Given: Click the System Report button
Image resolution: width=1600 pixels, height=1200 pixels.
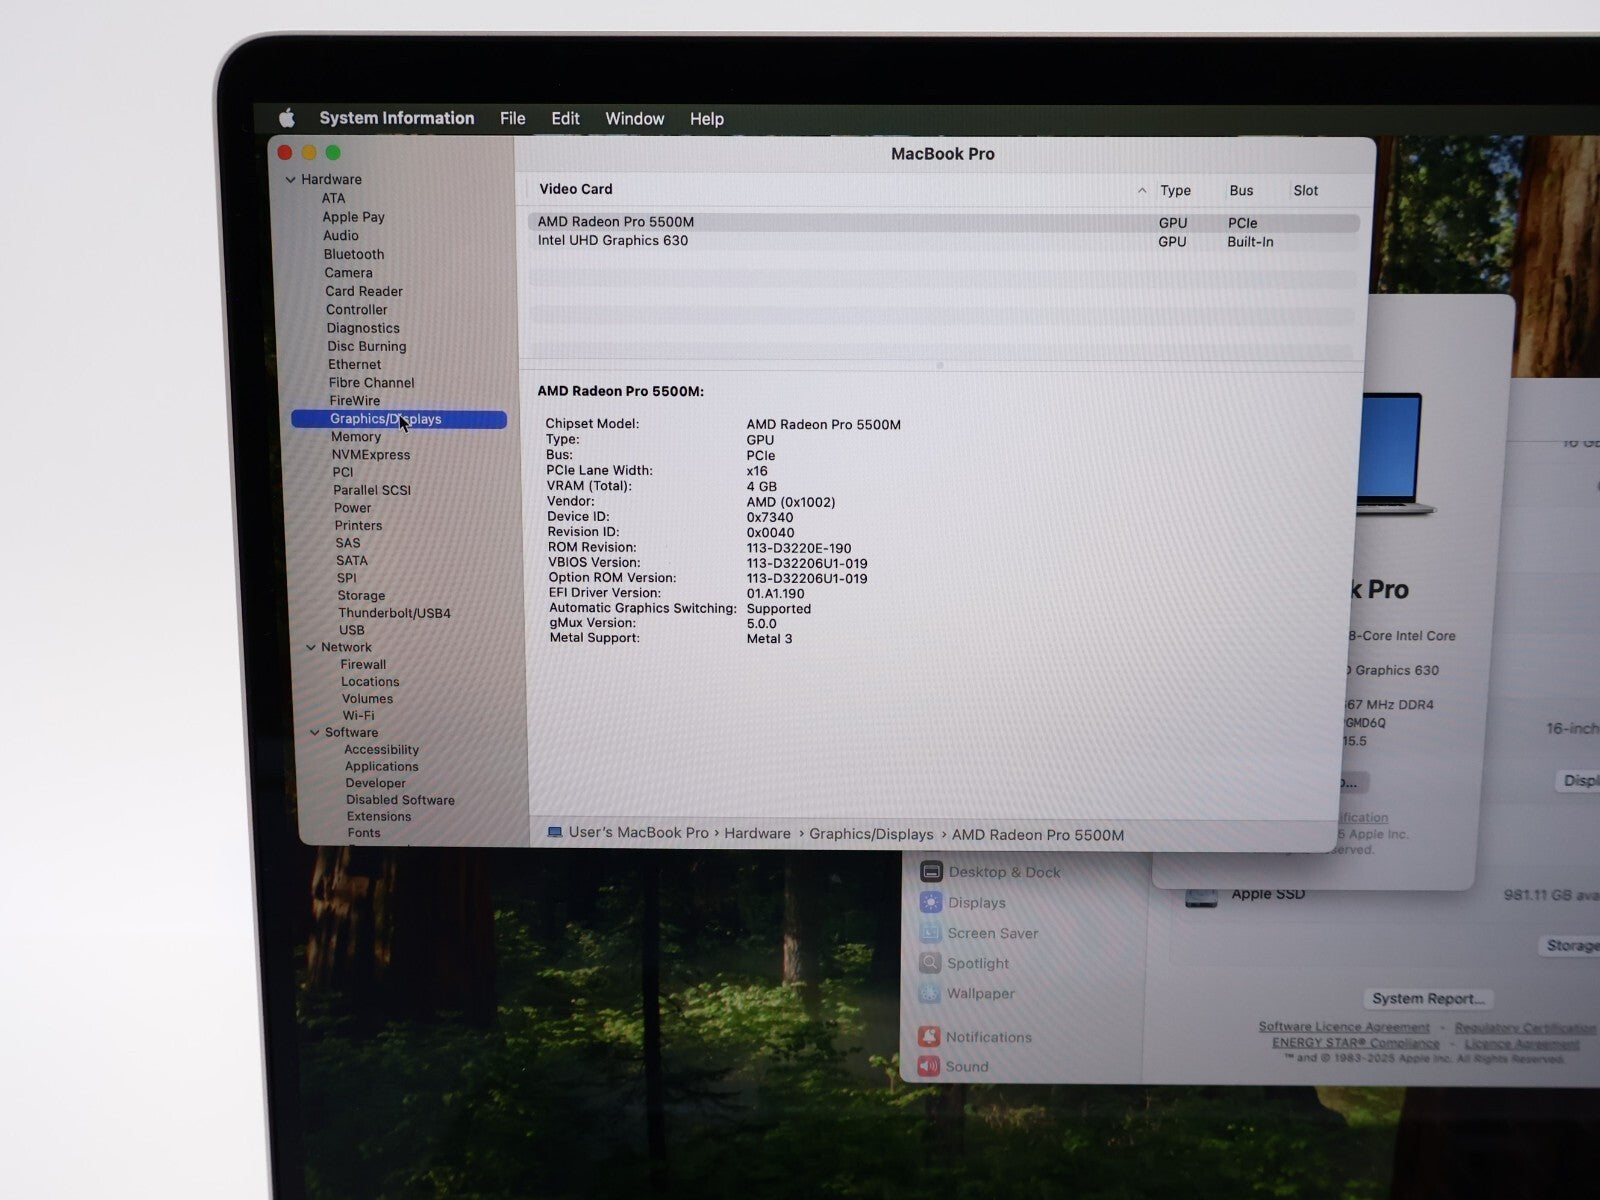Looking at the screenshot, I should tap(1427, 998).
